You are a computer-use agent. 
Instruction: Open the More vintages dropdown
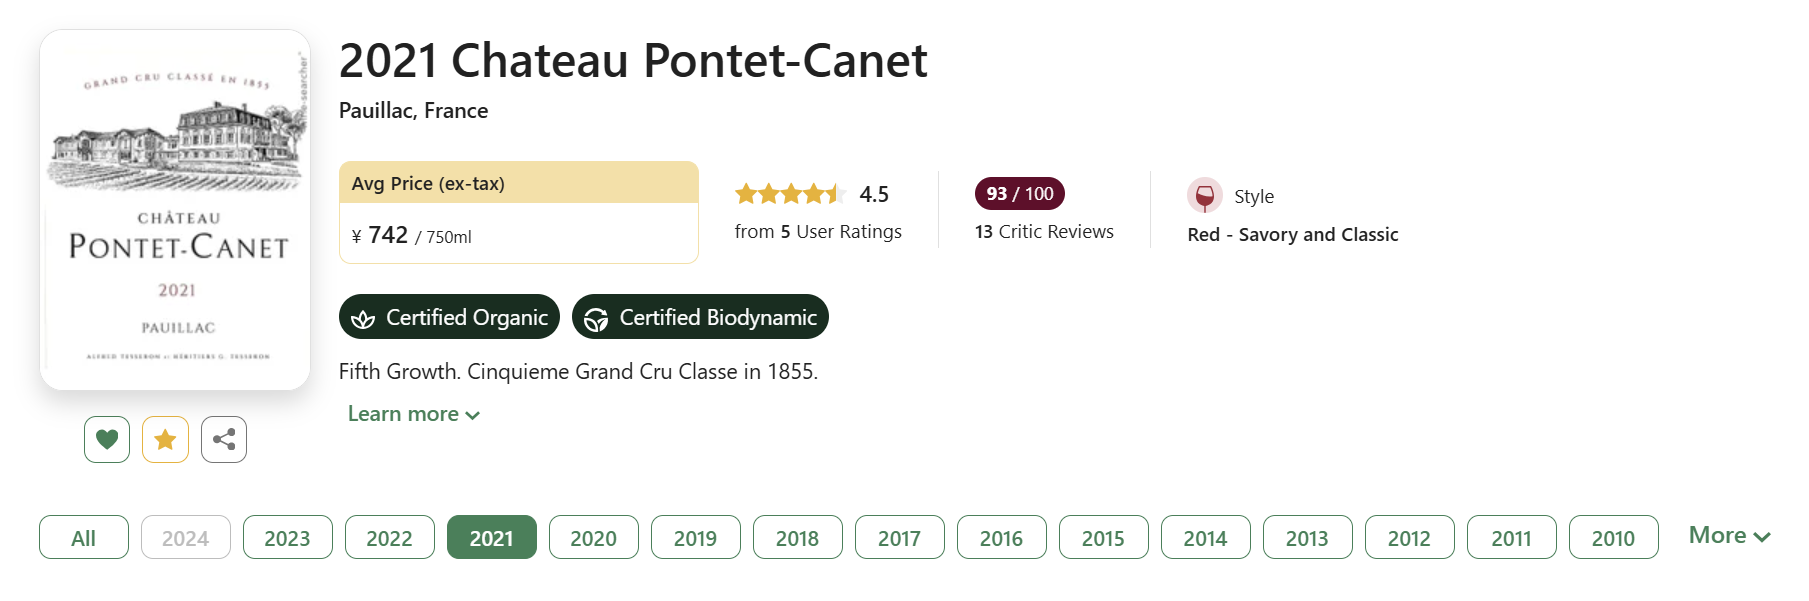pyautogui.click(x=1729, y=536)
